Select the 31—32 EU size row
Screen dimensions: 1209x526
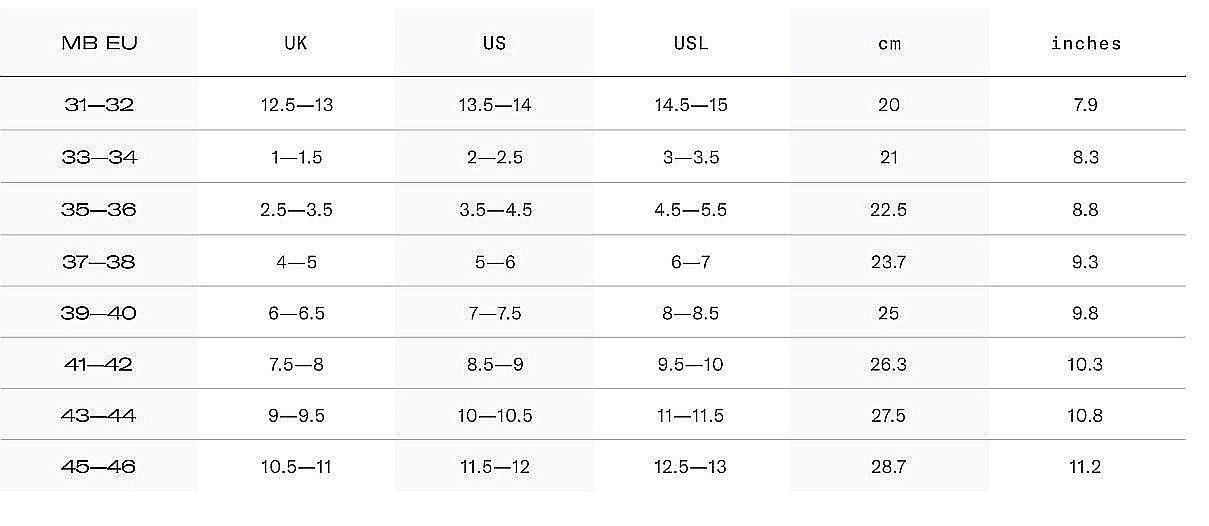[99, 105]
